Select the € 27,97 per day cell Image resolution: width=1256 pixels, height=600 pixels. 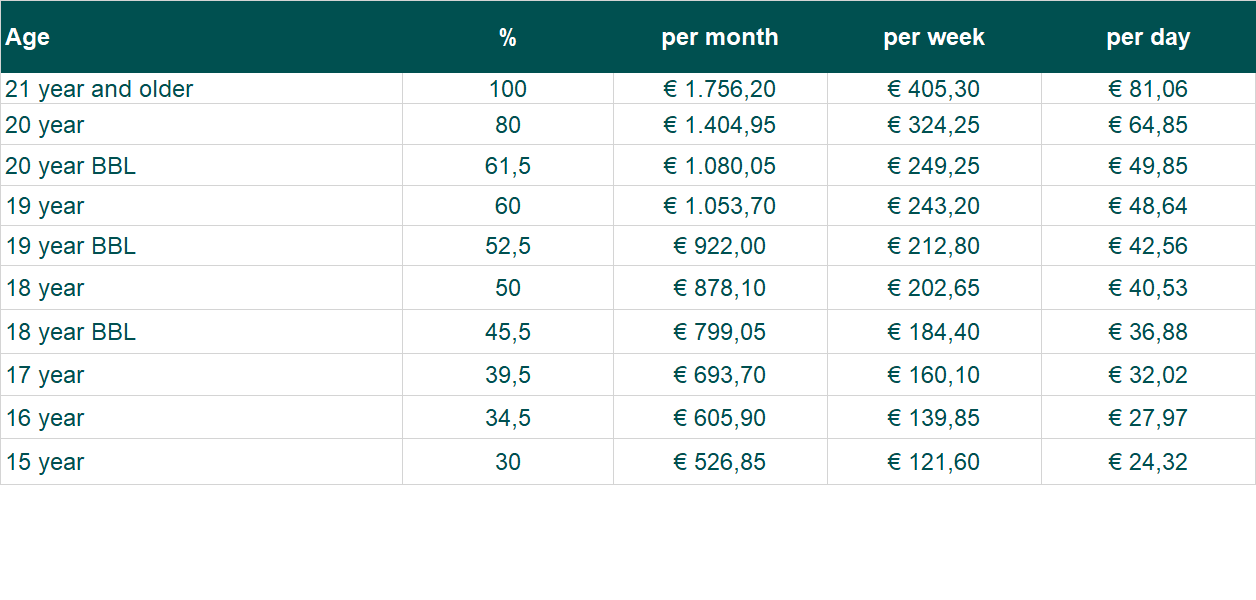1147,418
